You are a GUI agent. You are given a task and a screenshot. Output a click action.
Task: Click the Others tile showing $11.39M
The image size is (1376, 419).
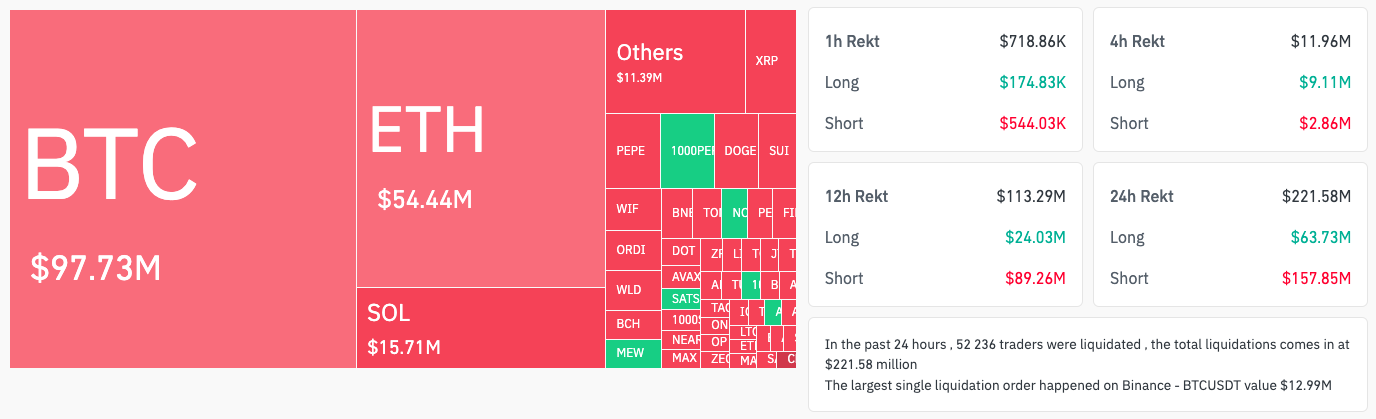(675, 62)
